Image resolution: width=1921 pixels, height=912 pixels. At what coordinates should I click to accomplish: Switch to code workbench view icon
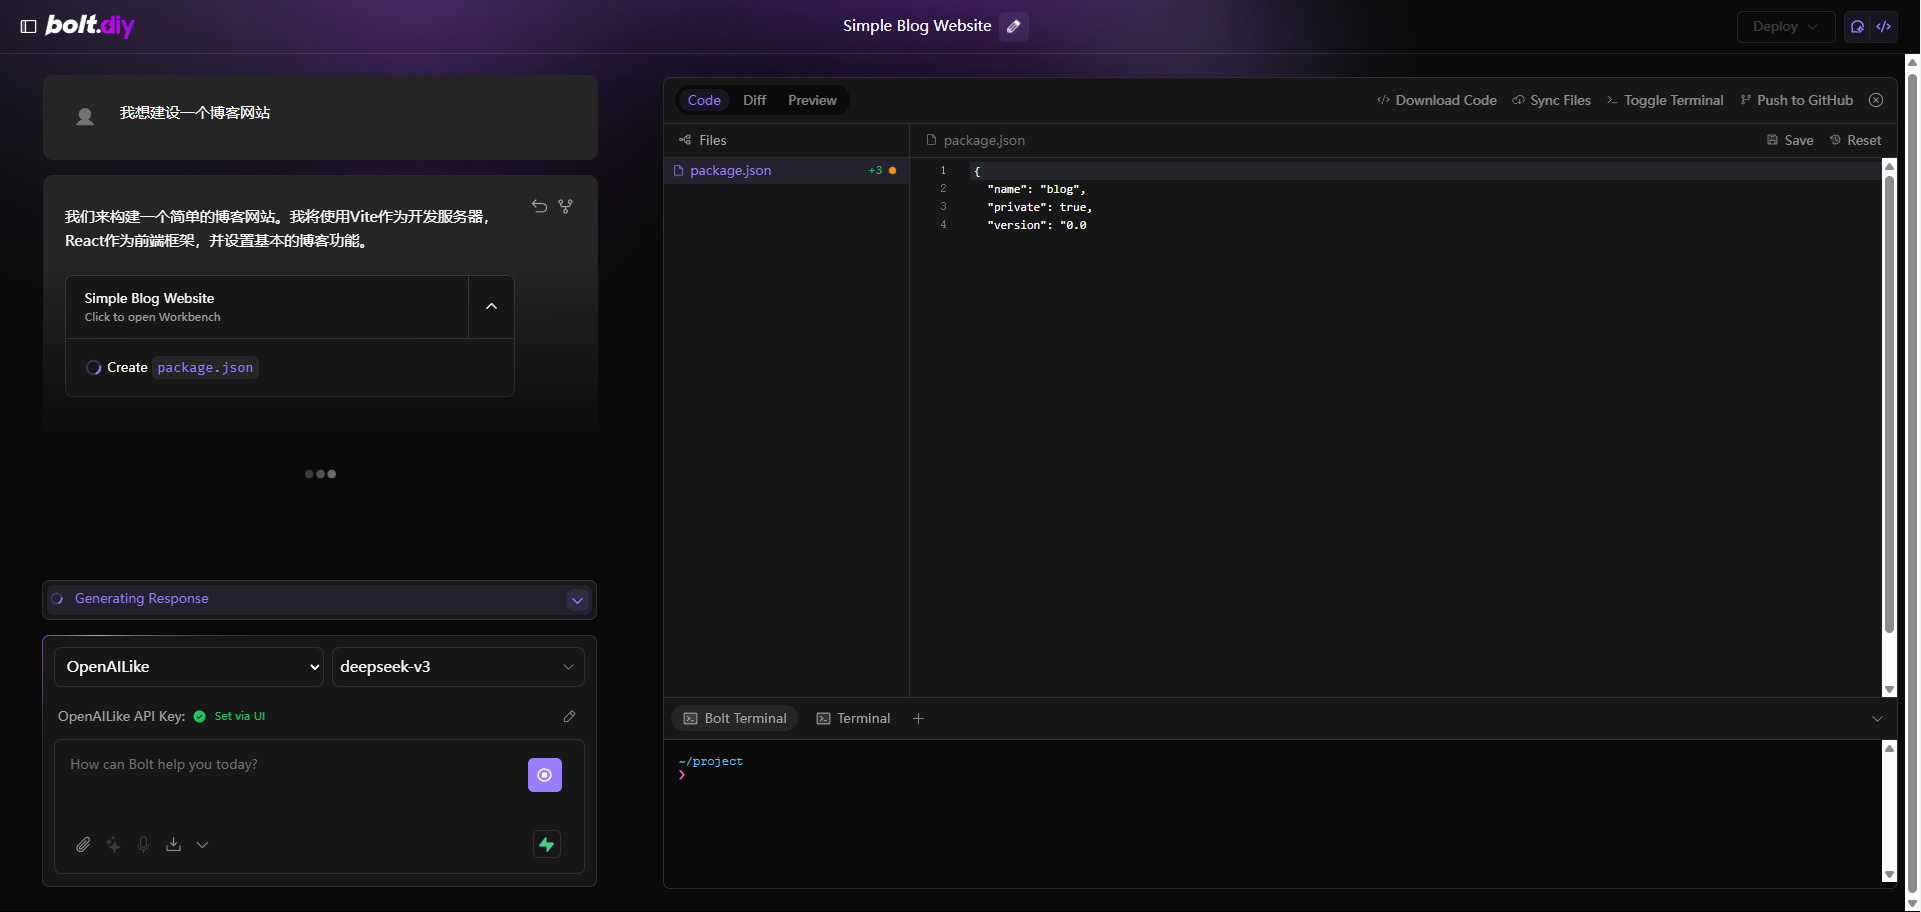1883,27
